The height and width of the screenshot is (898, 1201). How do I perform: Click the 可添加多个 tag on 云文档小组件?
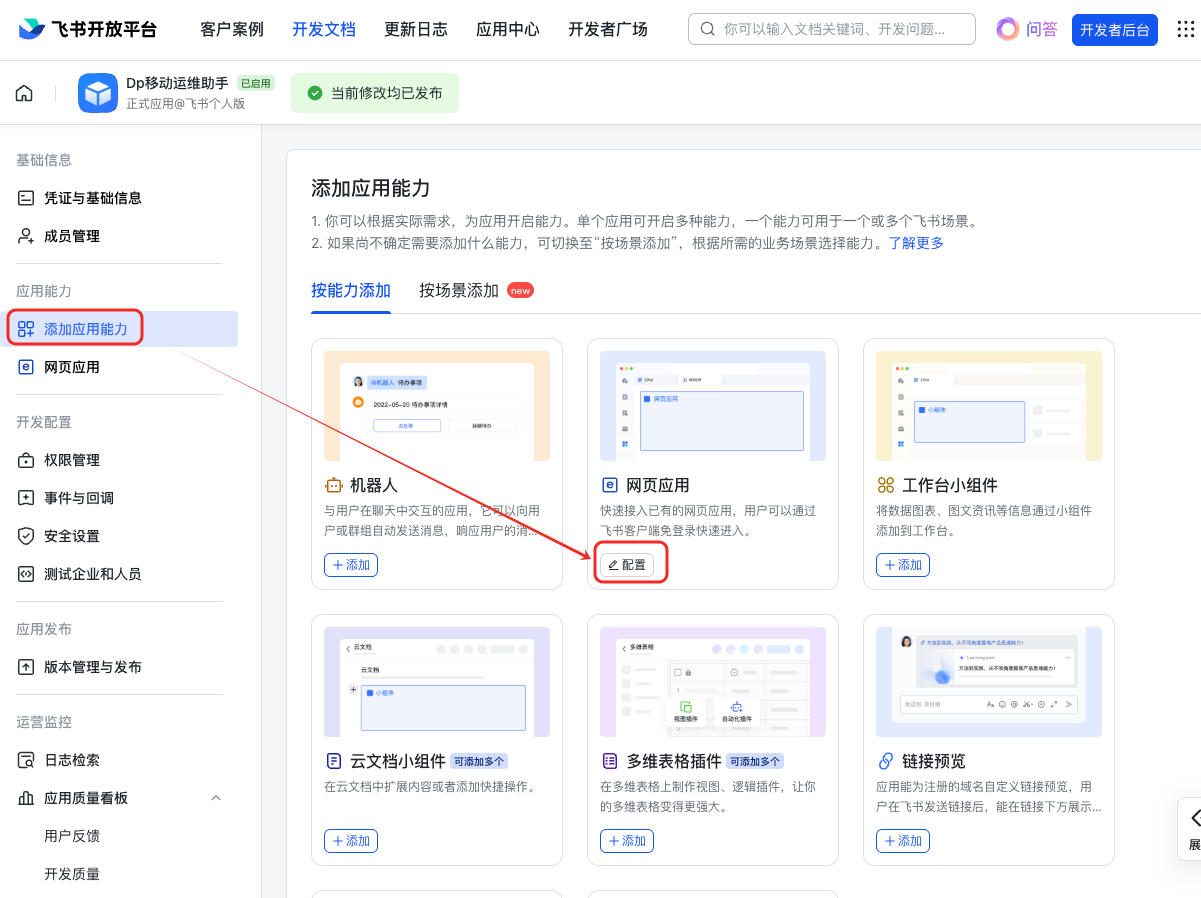pos(479,761)
